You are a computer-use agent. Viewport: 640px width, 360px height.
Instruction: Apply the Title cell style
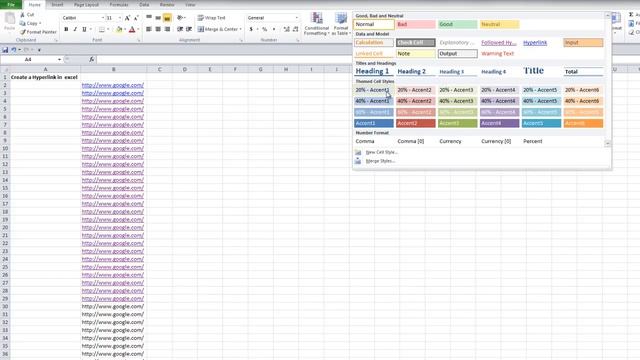[x=541, y=71]
